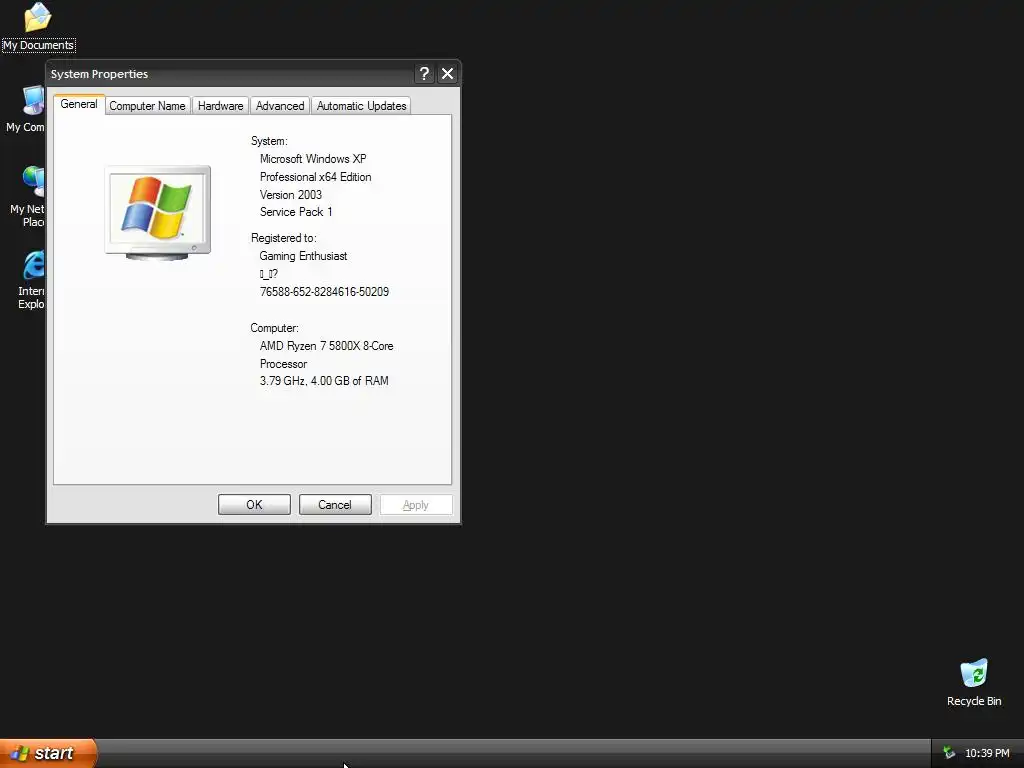Click the 'Microsoft Windows XP' text

click(x=313, y=159)
